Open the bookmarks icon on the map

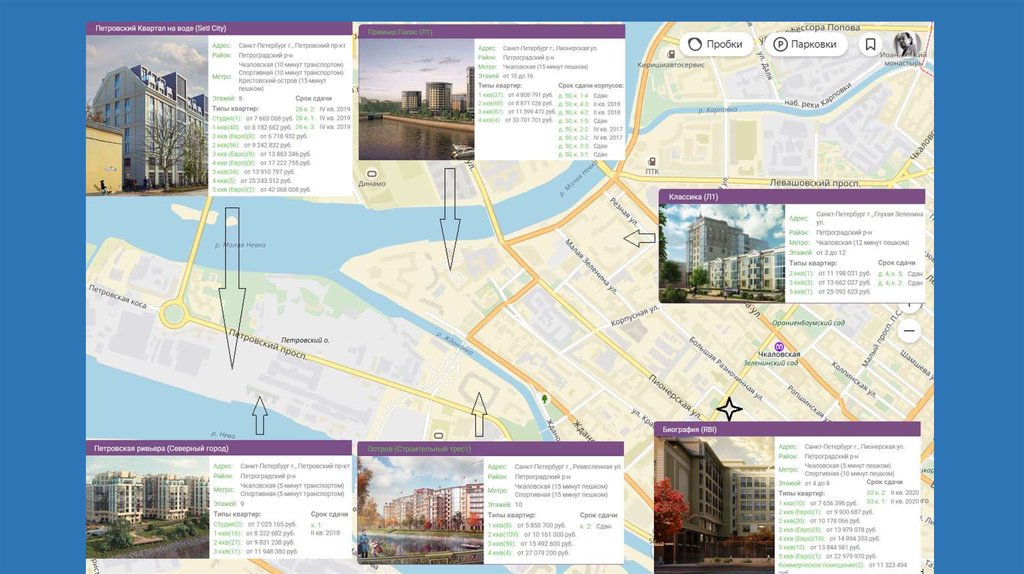[871, 44]
